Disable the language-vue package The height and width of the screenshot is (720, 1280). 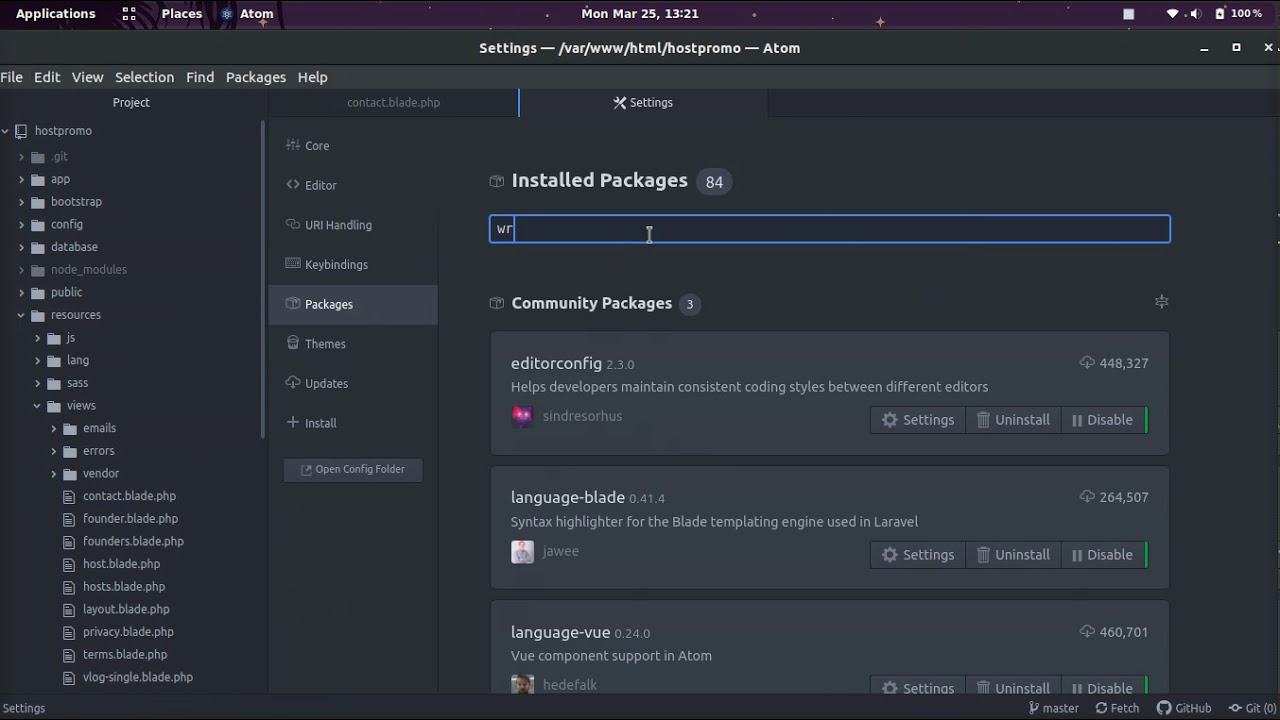click(1102, 688)
